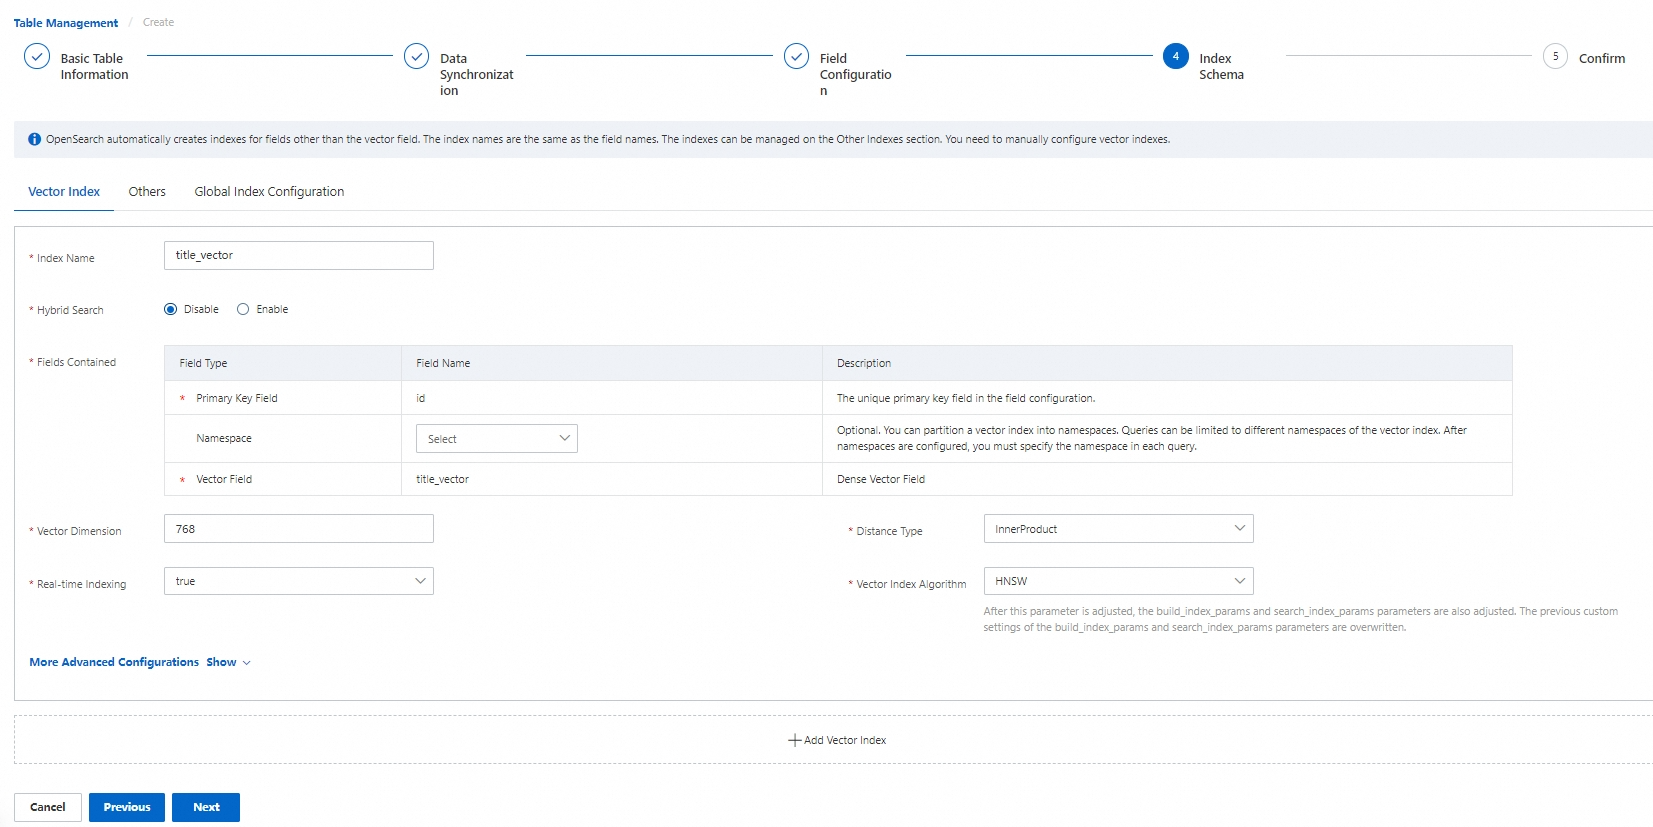Select Disable for Hybrid Search
1653x827 pixels.
(x=171, y=309)
